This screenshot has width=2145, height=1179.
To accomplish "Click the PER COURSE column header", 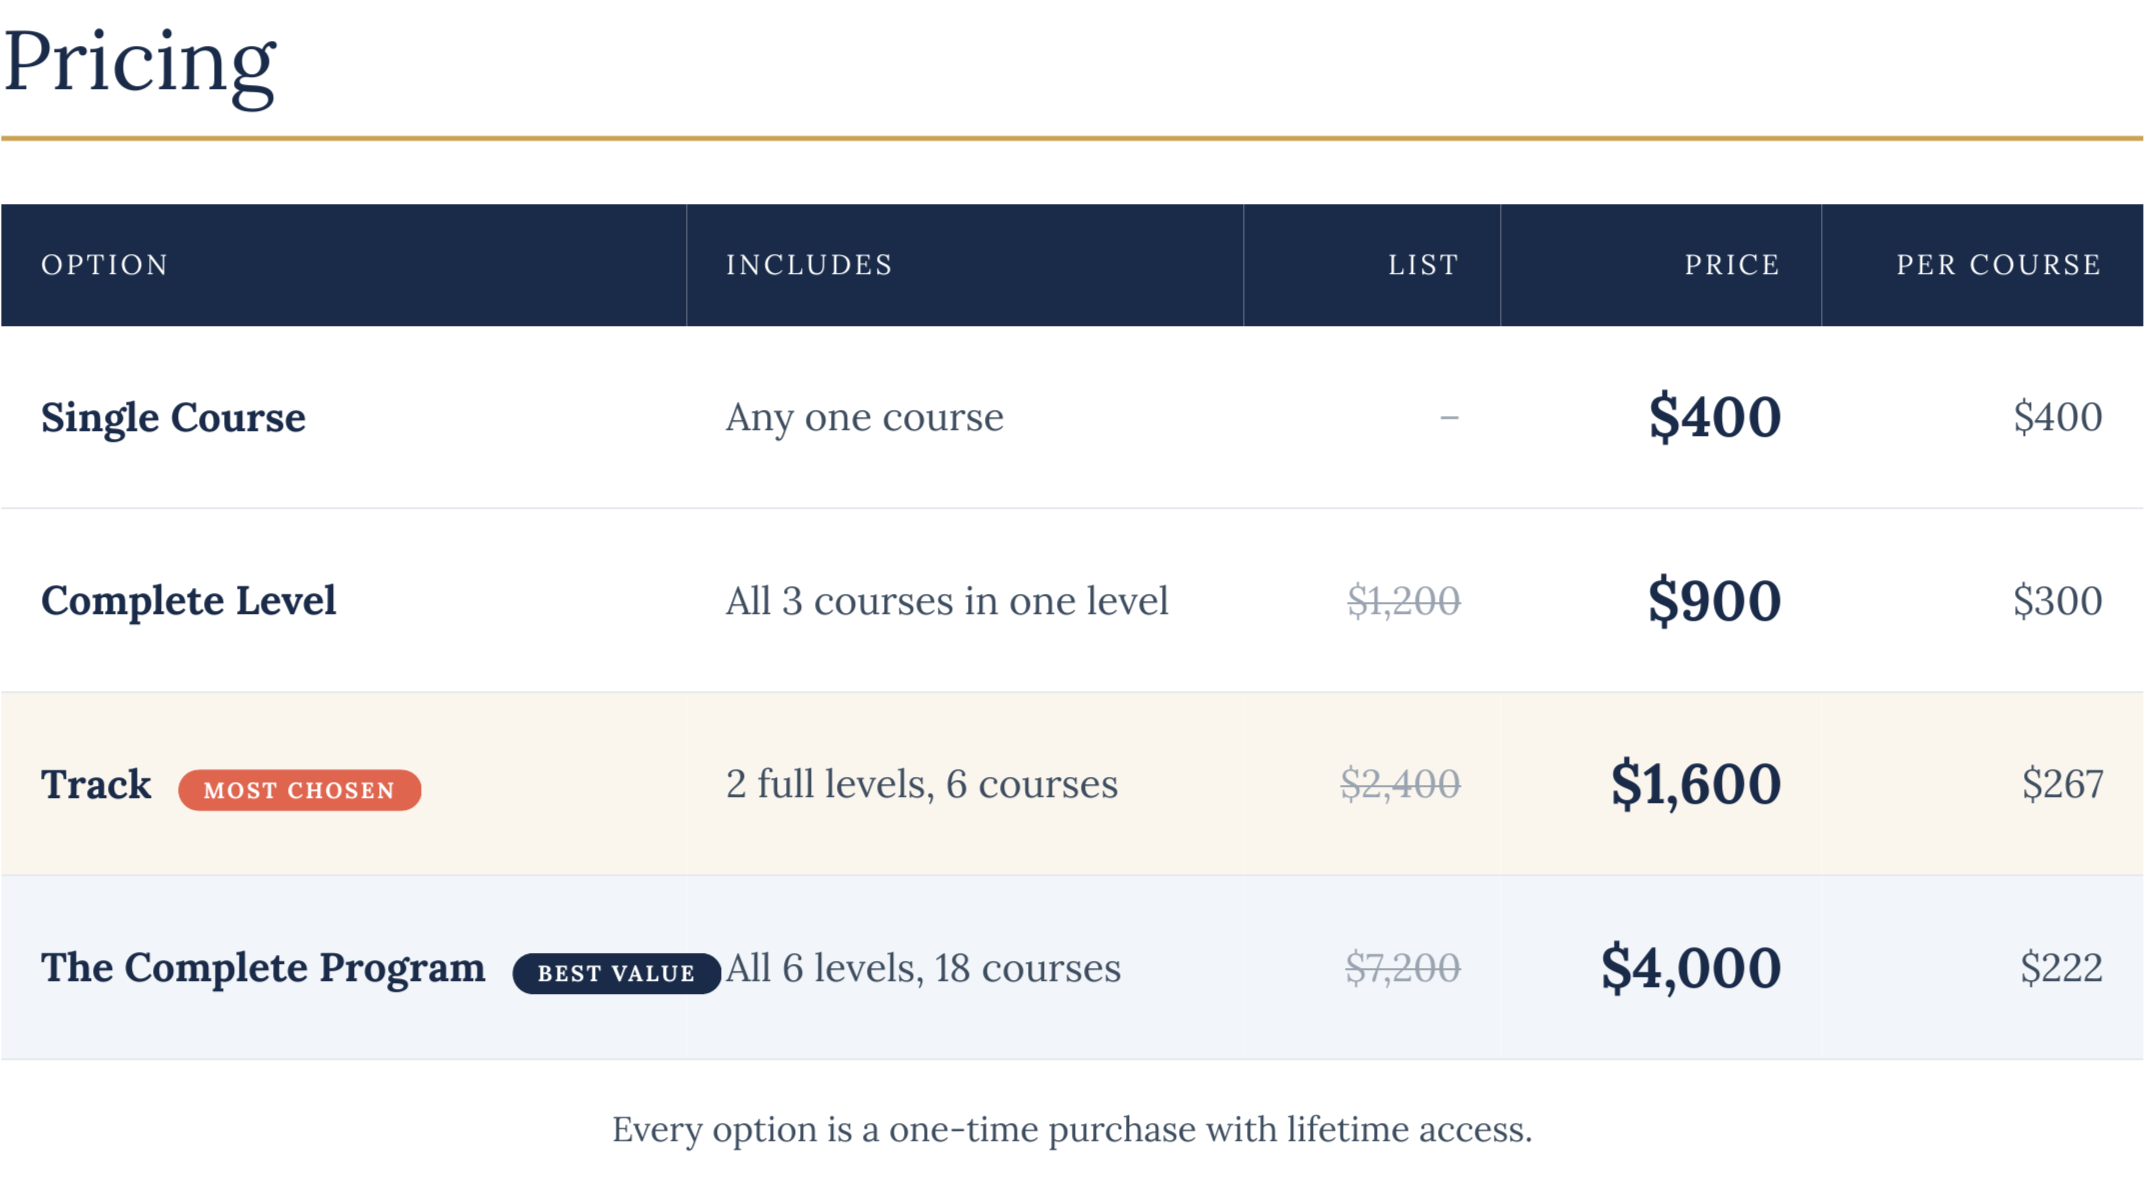I will click(1999, 265).
